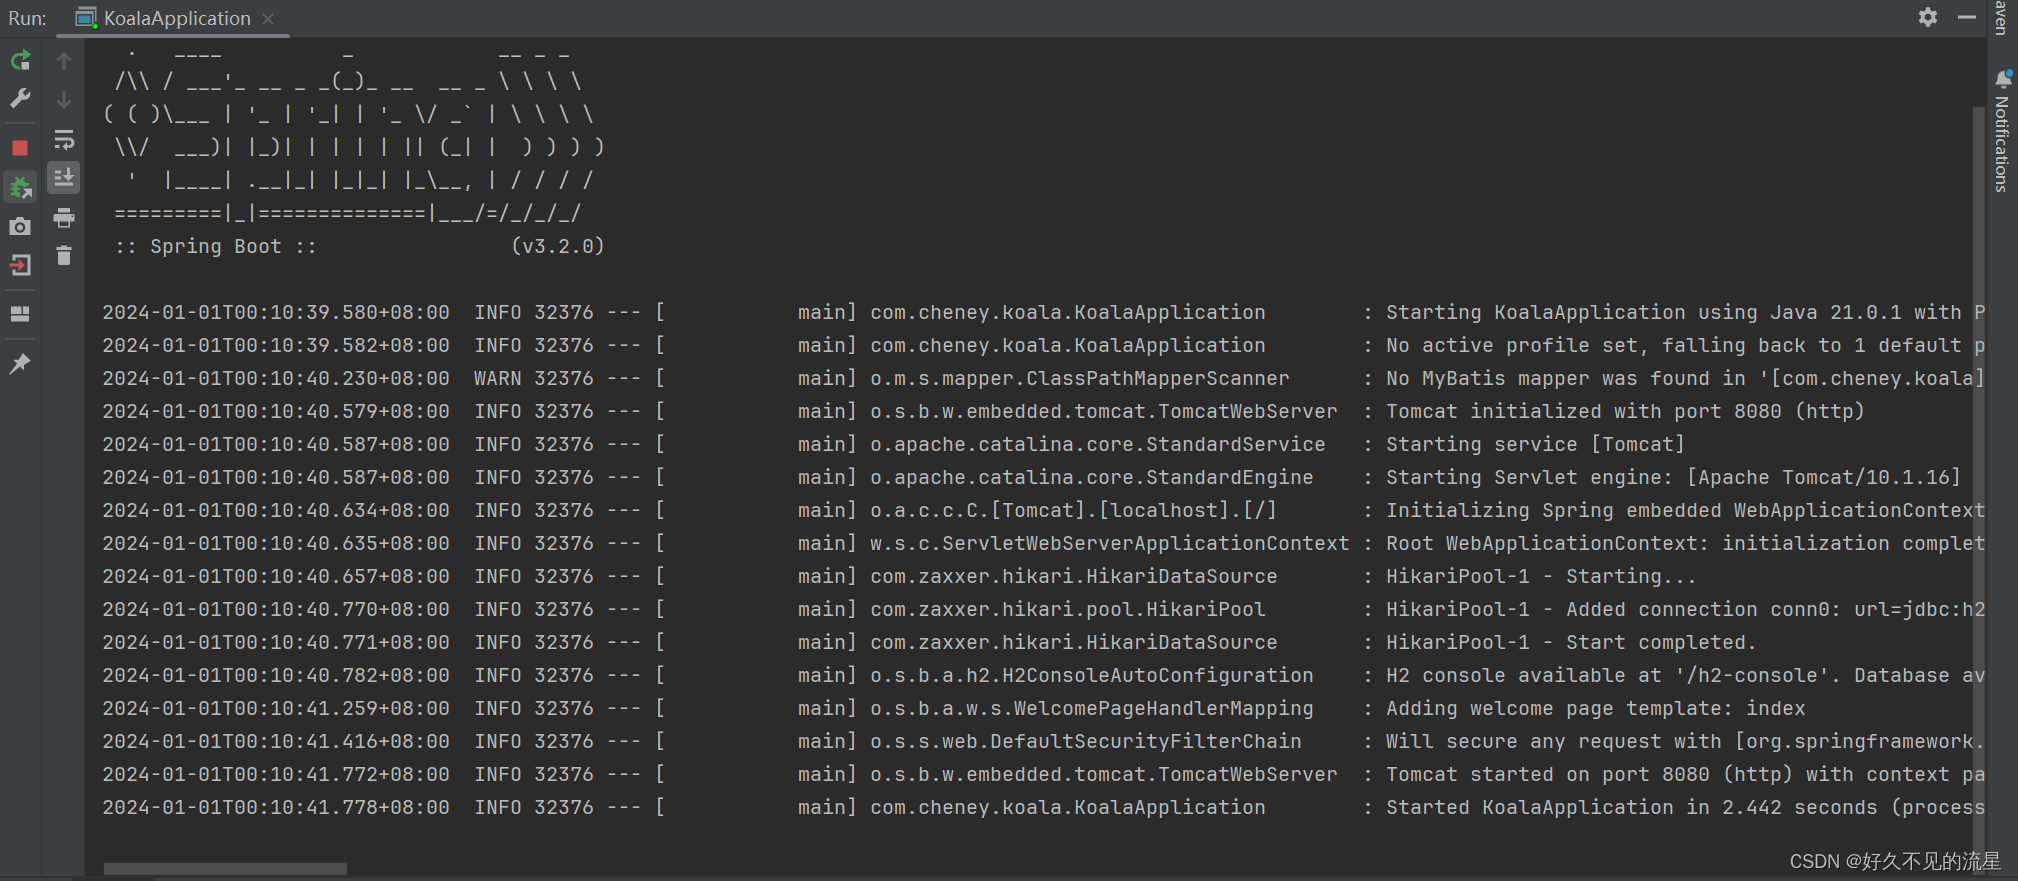Click the Up the Stack Trace arrow

coord(64,61)
